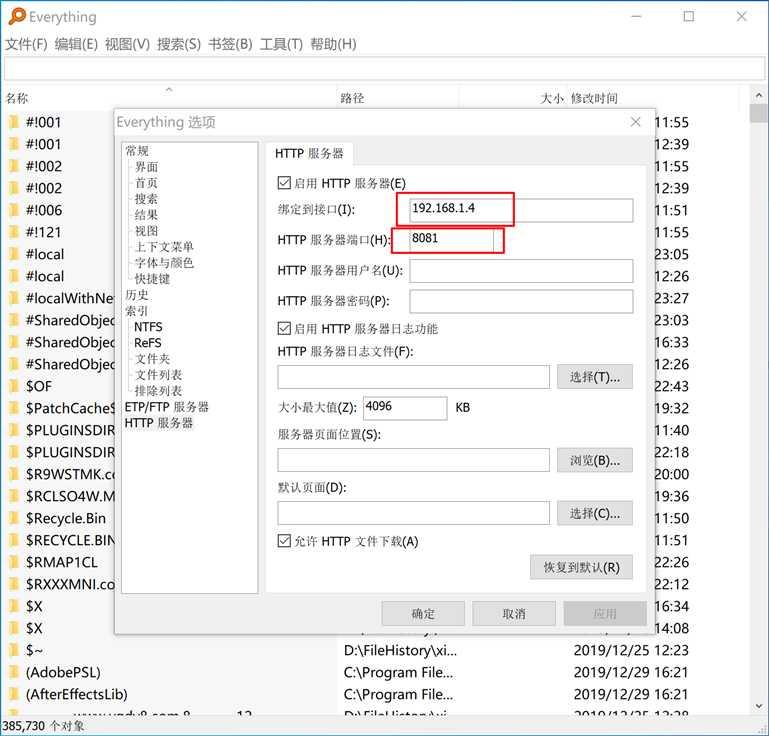Click the $~ folder icon
This screenshot has height=736, width=769.
[14, 650]
